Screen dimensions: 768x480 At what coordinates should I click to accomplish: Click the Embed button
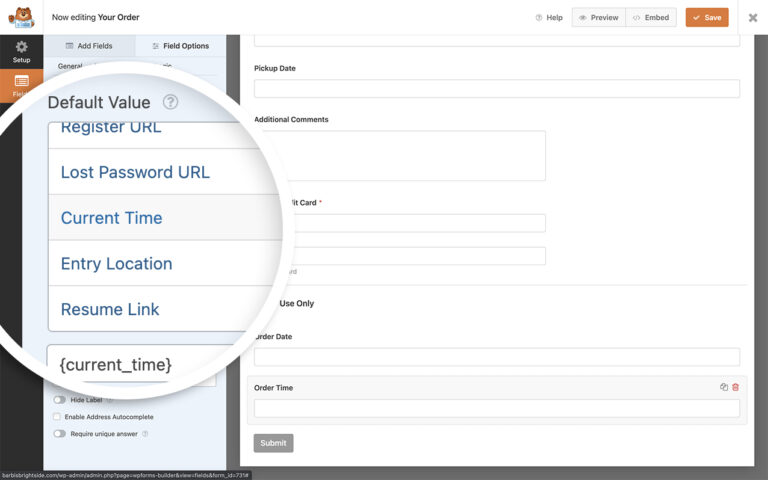651,18
